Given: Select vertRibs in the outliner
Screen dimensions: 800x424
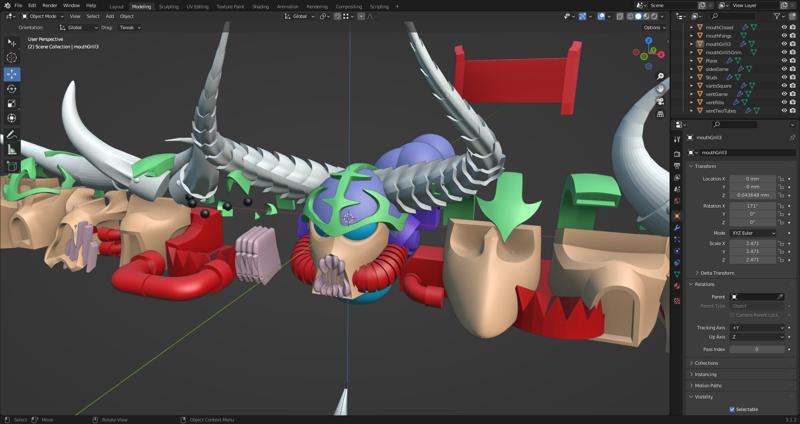Looking at the screenshot, I should click(x=714, y=102).
